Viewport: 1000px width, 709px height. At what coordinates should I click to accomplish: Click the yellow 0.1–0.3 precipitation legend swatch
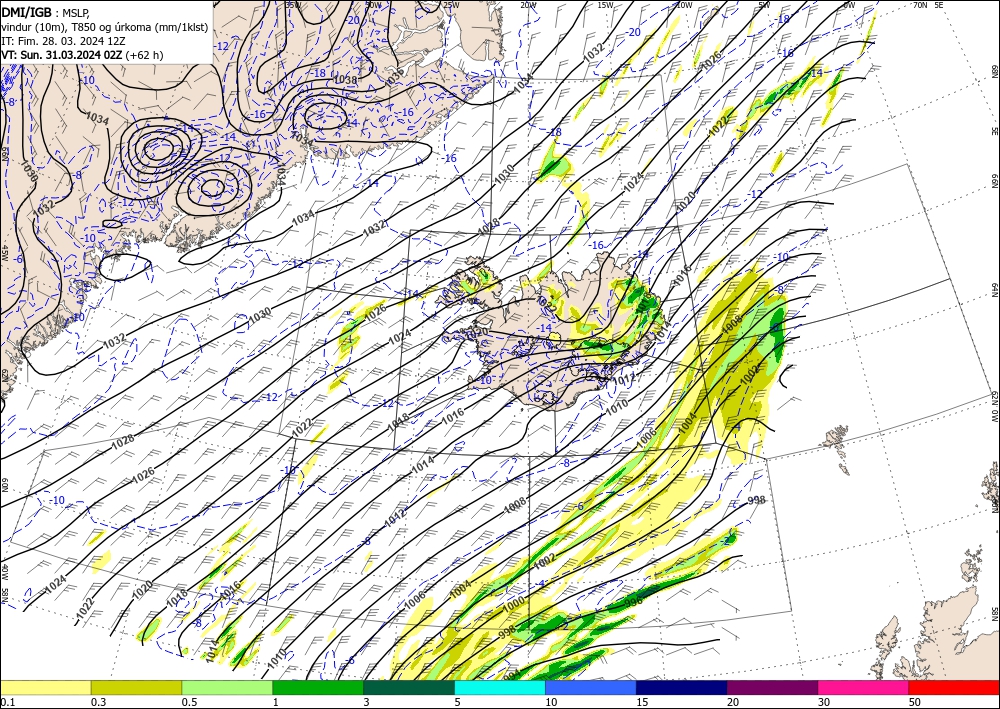(45, 687)
